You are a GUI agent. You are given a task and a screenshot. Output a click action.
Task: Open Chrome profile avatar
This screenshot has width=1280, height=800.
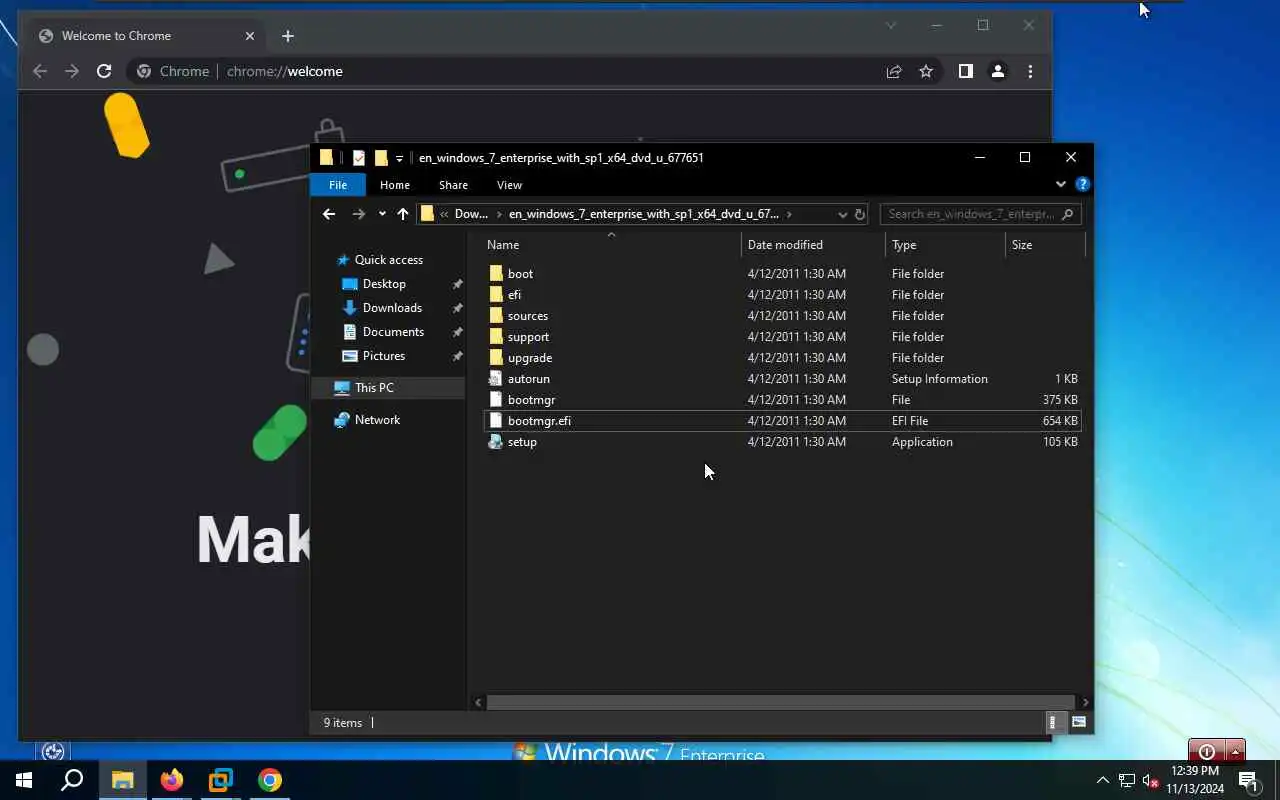[x=997, y=71]
